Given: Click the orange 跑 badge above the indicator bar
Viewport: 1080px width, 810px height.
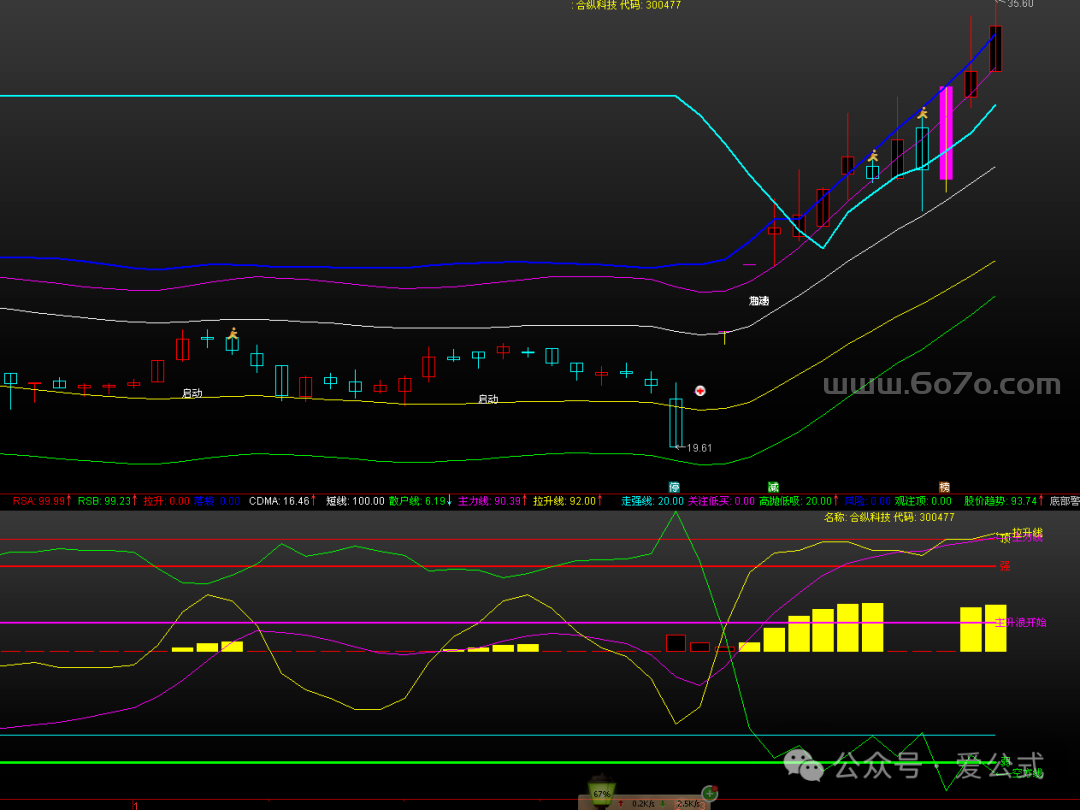Looking at the screenshot, I should point(944,487).
